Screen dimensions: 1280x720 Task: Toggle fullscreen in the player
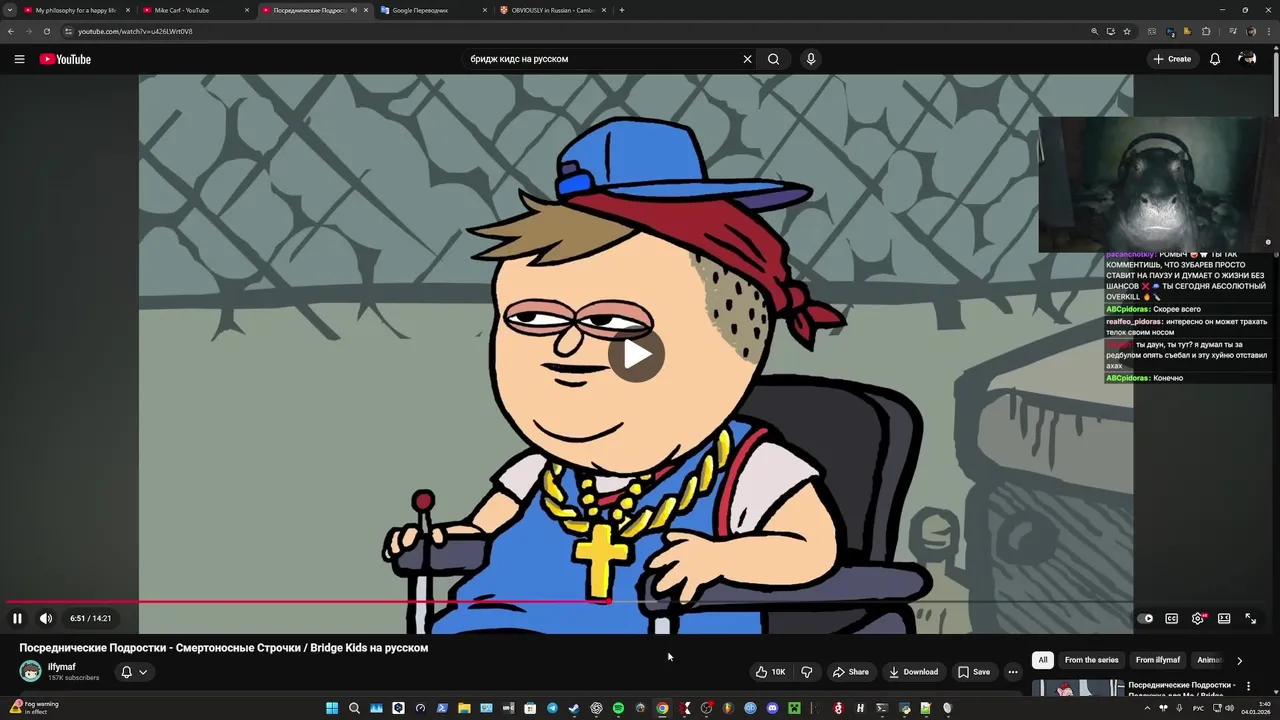pos(1250,618)
